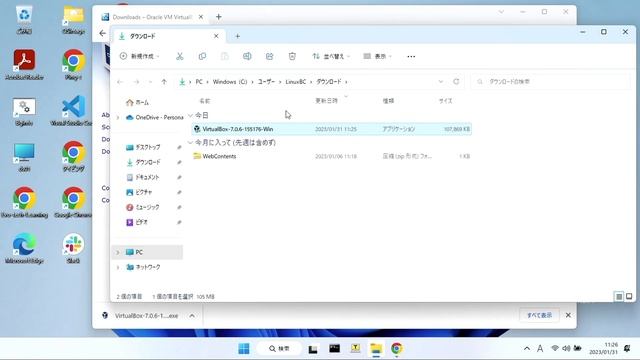Open Slack desktop shortcut
This screenshot has height=360, width=640.
tap(73, 248)
